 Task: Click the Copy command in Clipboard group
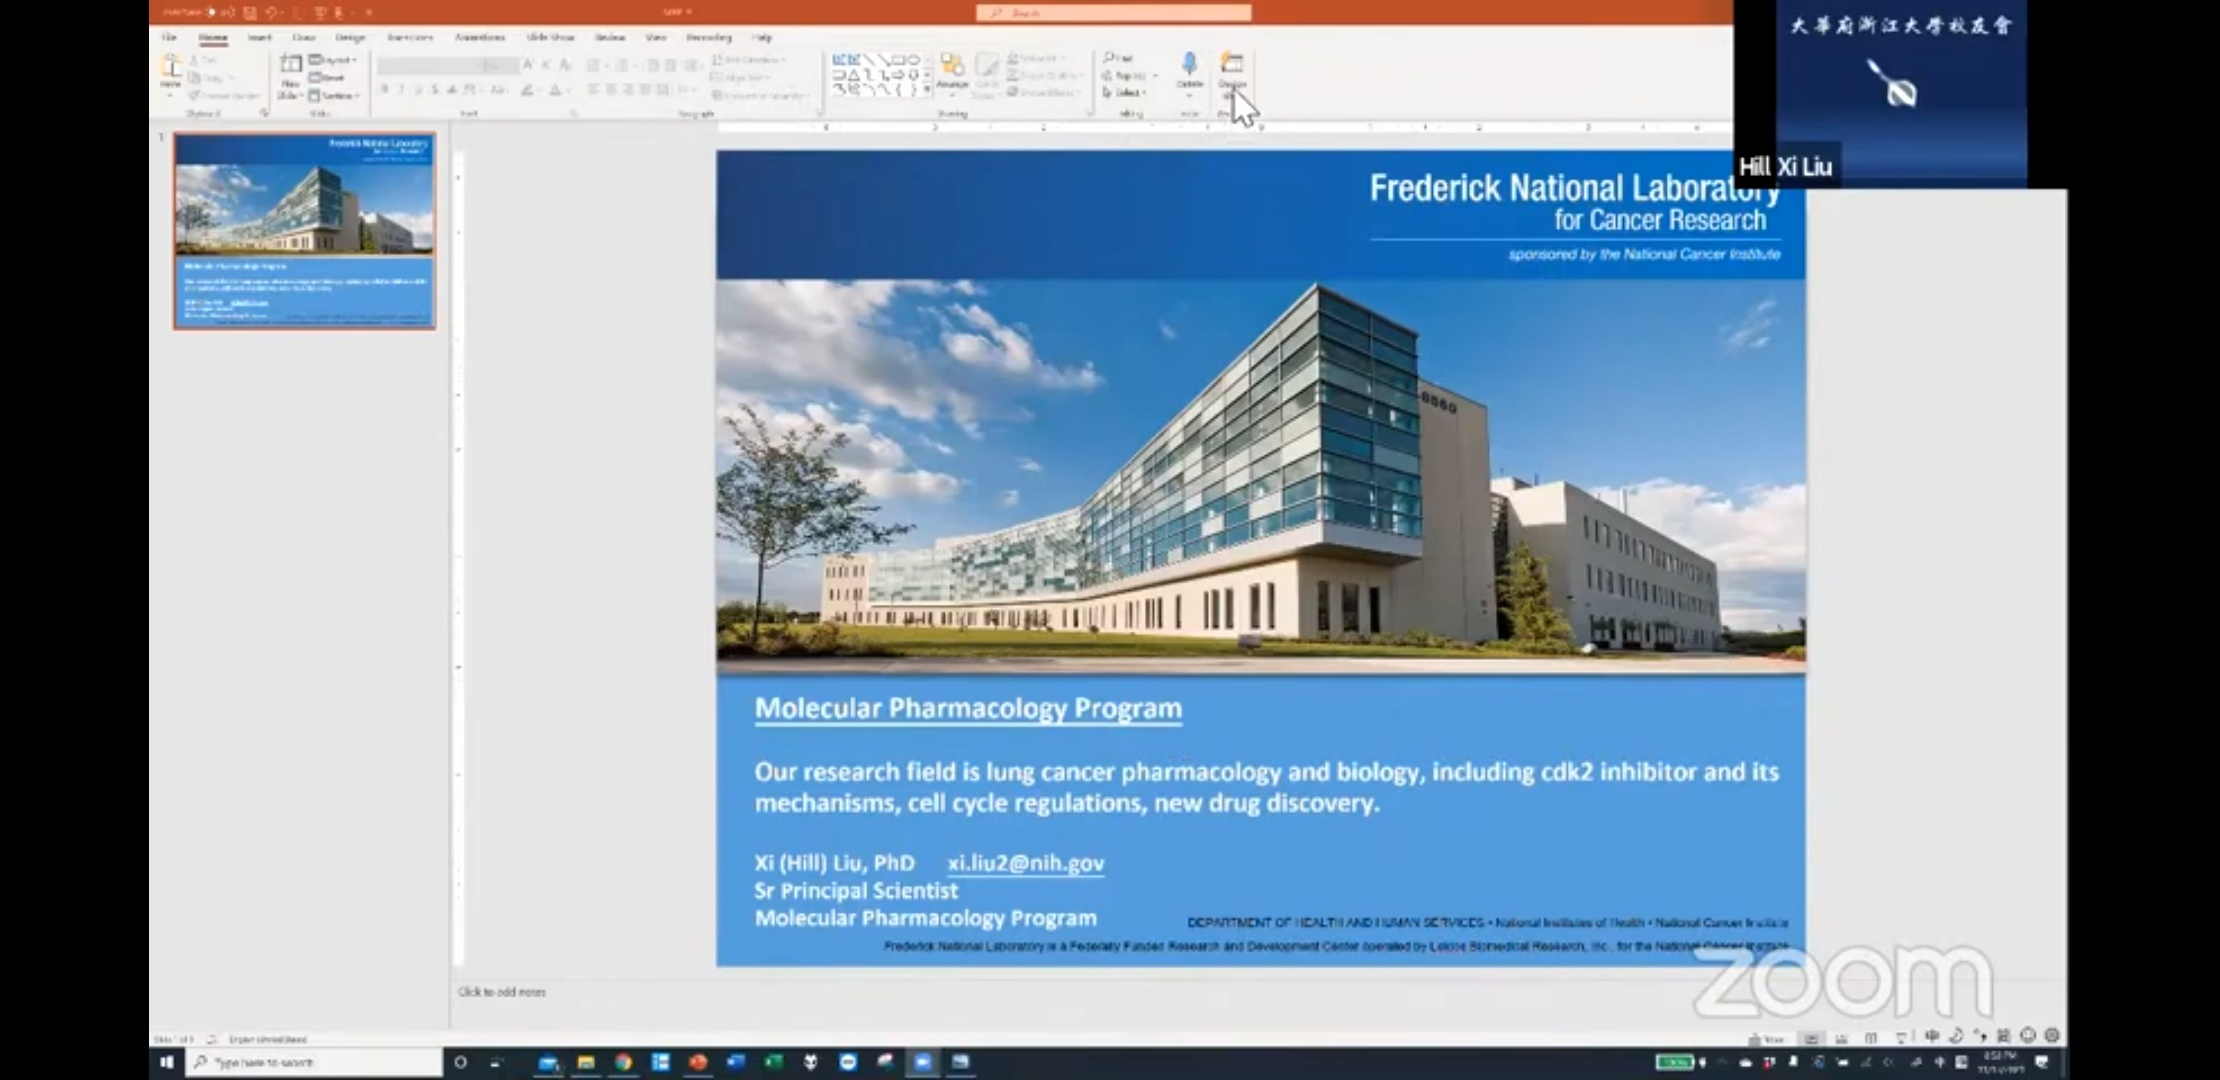click(211, 78)
